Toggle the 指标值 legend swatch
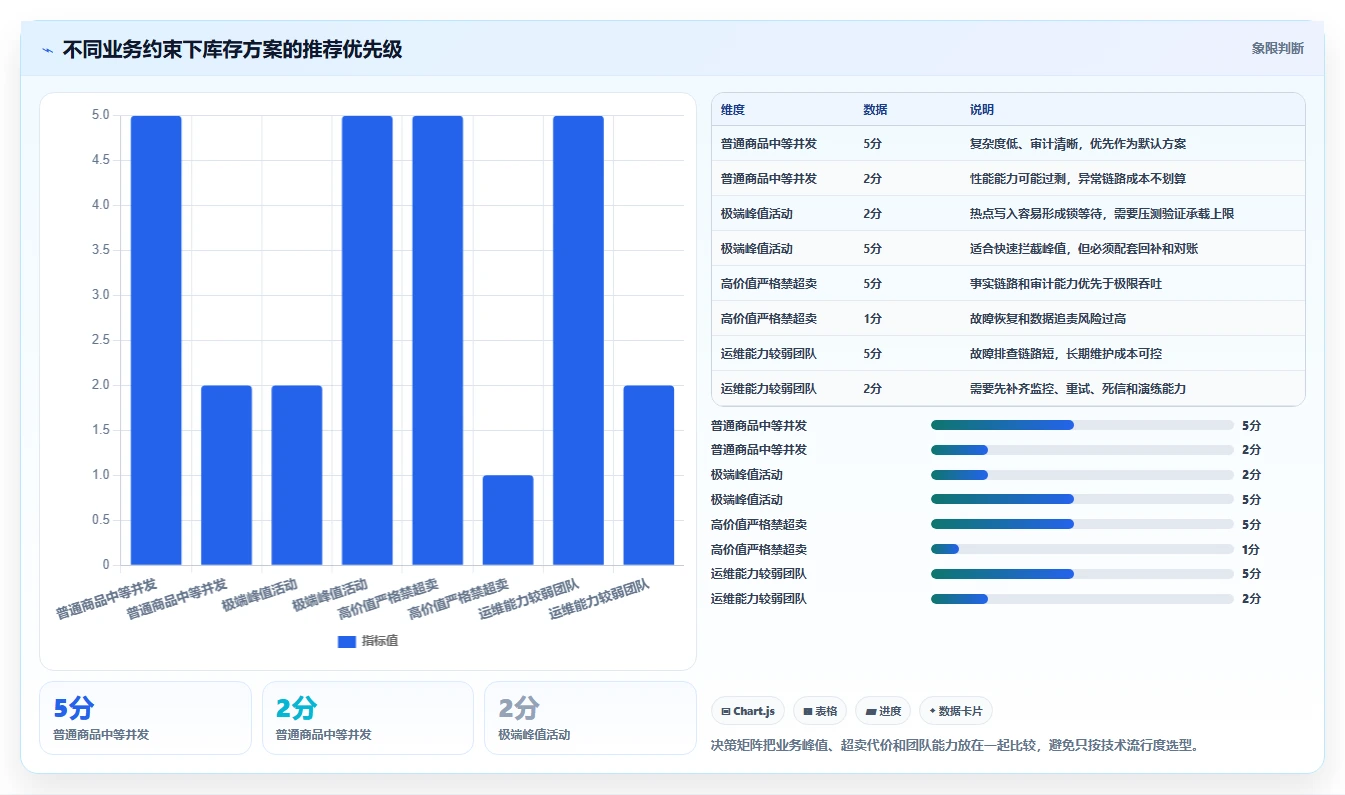 347,641
